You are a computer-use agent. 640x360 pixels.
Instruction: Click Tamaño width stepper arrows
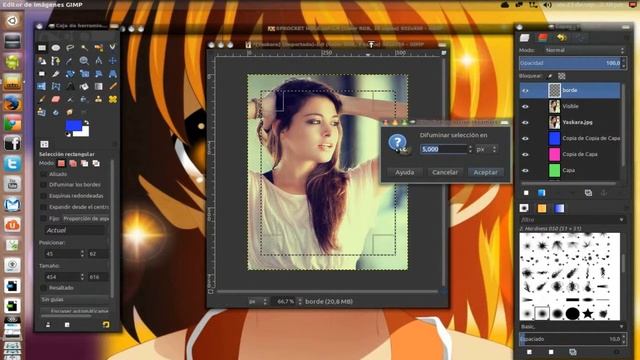pyautogui.click(x=82, y=277)
